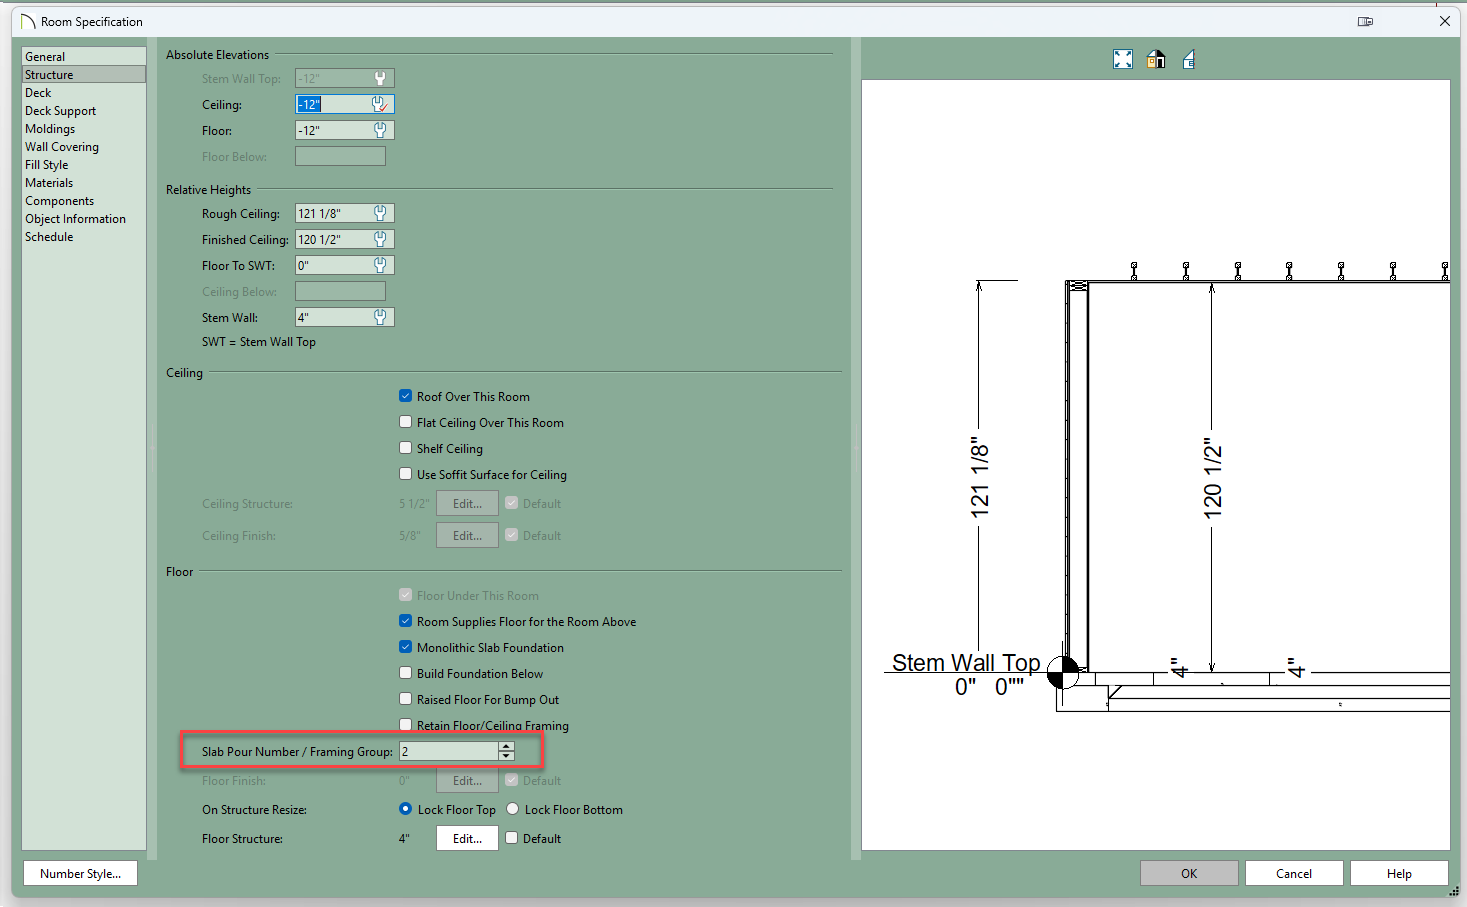Open the Materials panel
The image size is (1467, 907).
[49, 183]
